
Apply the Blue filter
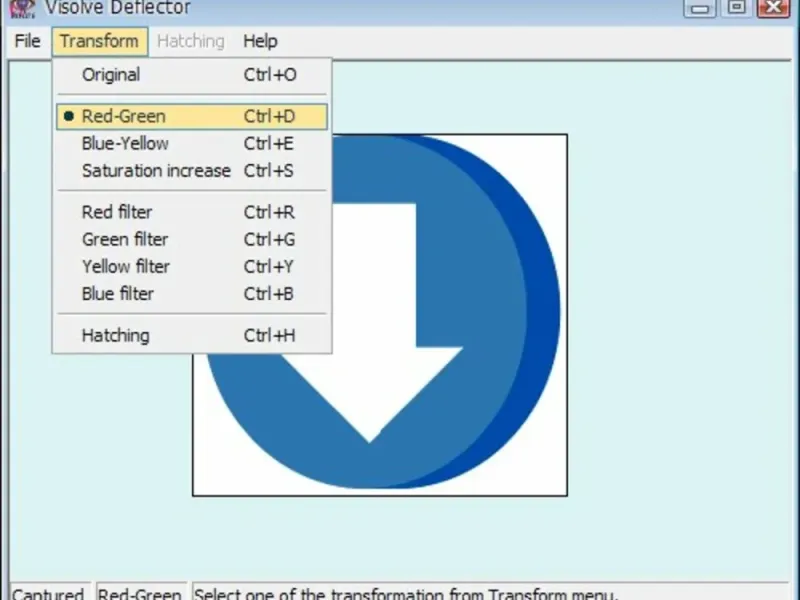pos(192,294)
